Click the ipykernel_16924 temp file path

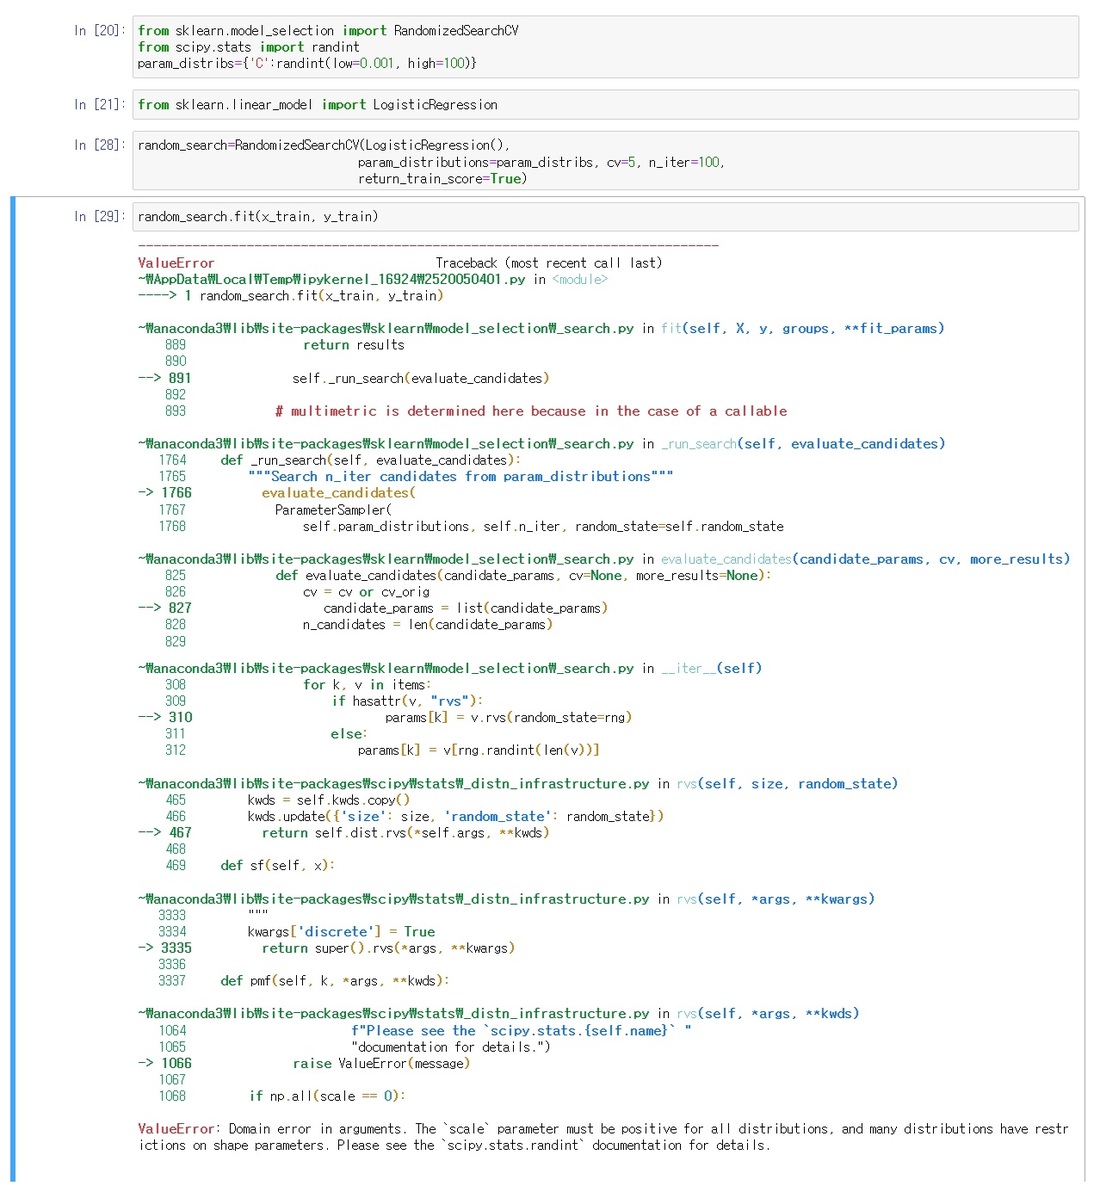[331, 279]
